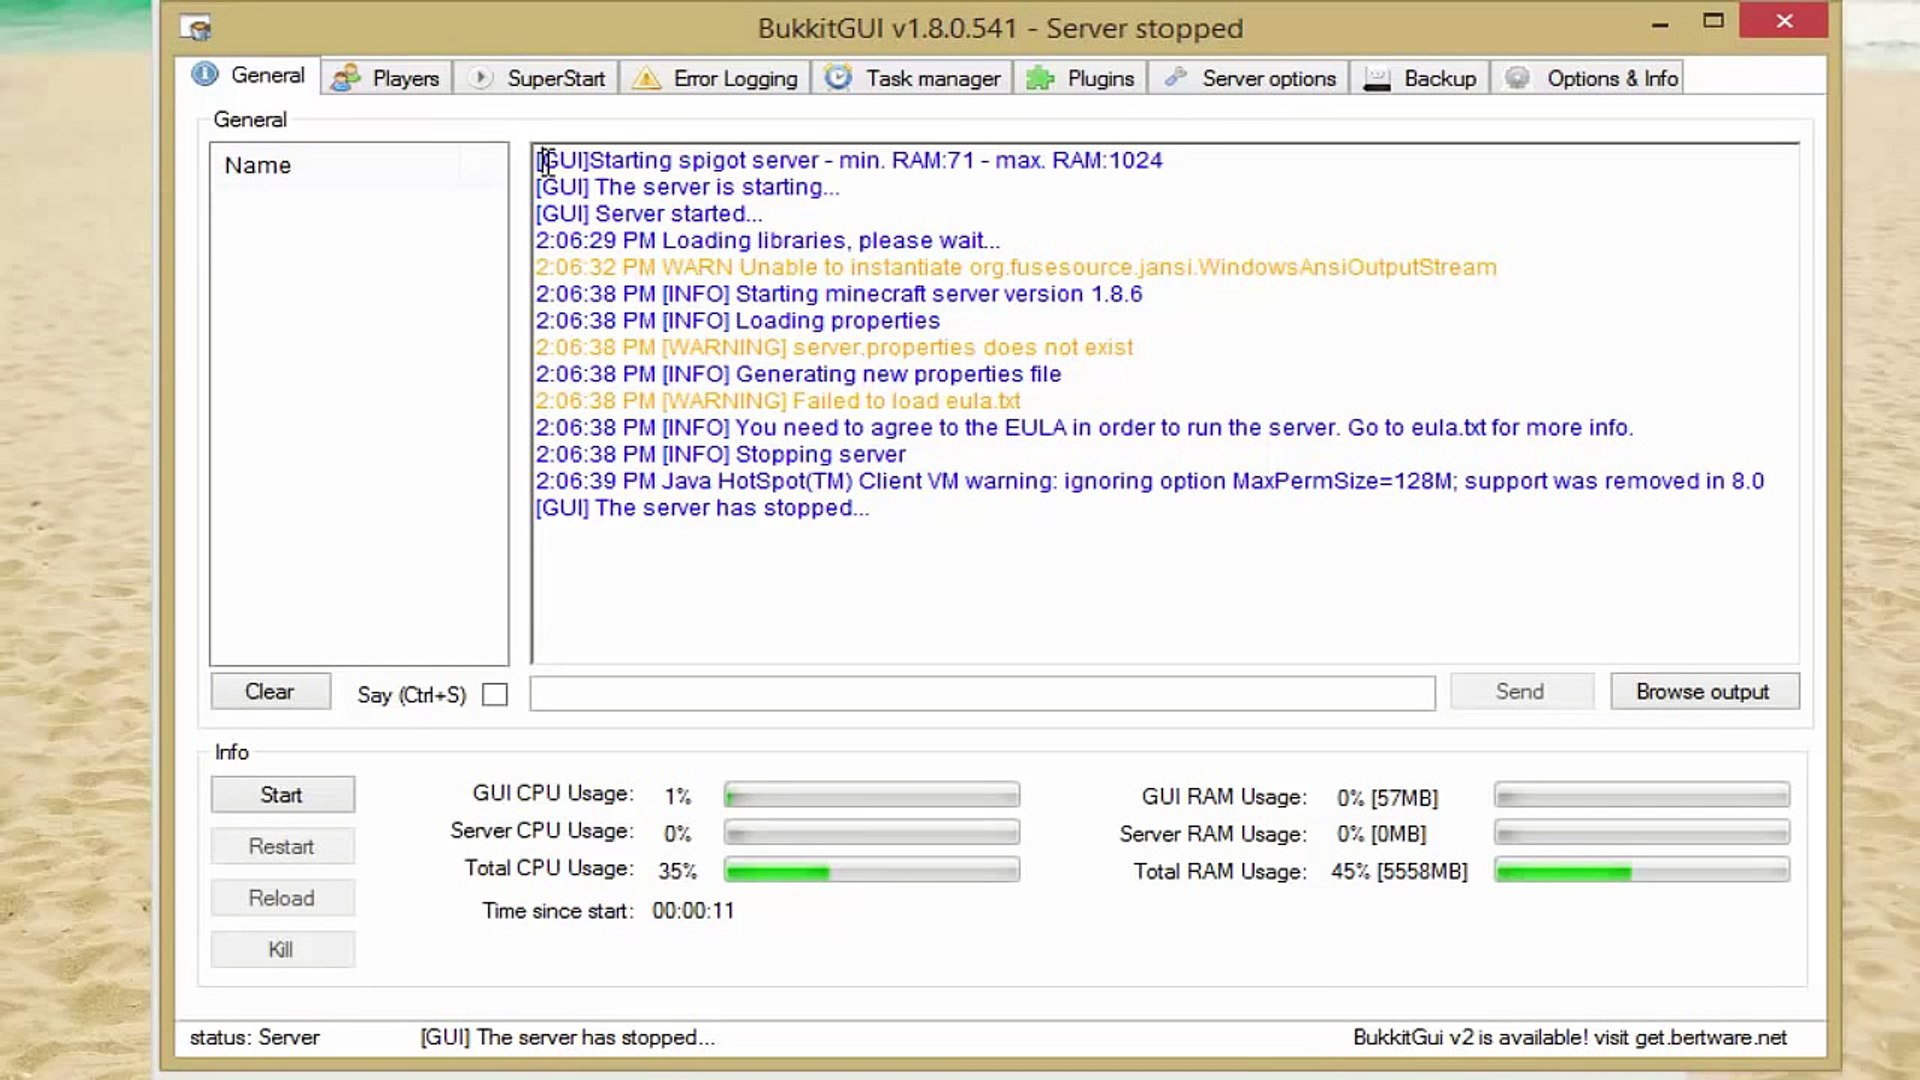1920x1080 pixels.
Task: Click the Error Logging warning triangle icon
Action: [x=647, y=78]
